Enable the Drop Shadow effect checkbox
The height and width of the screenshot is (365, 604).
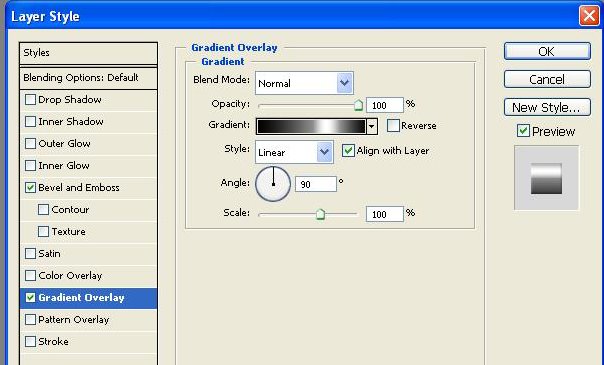click(x=30, y=100)
